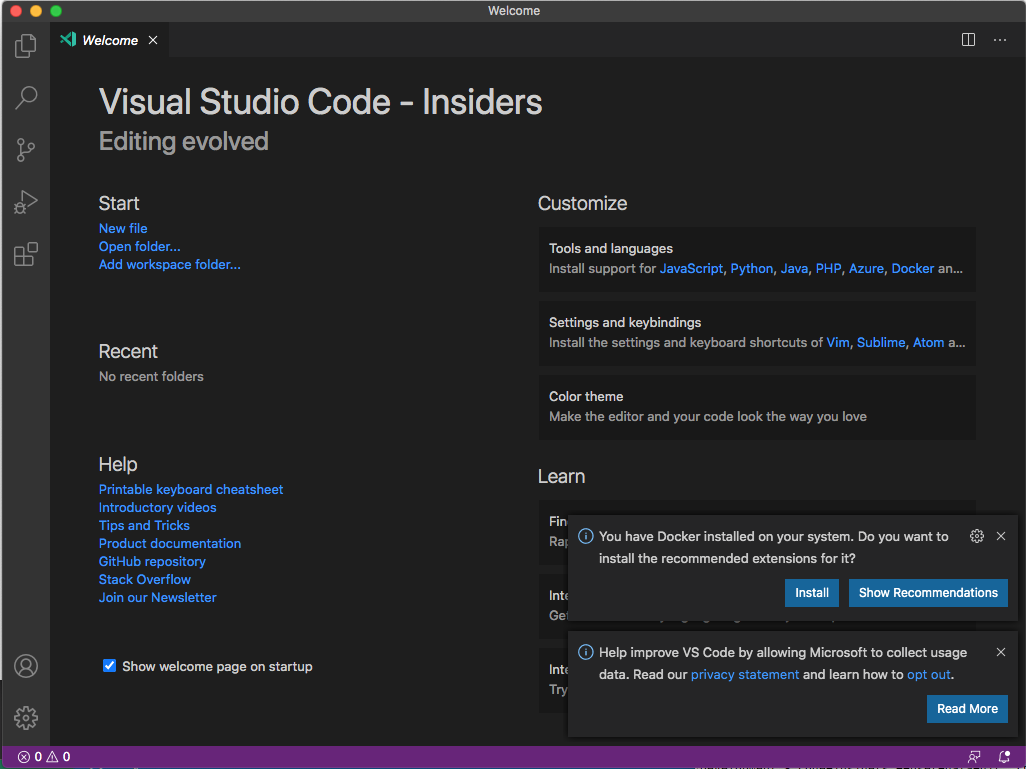Open Product documentation link

pos(169,543)
